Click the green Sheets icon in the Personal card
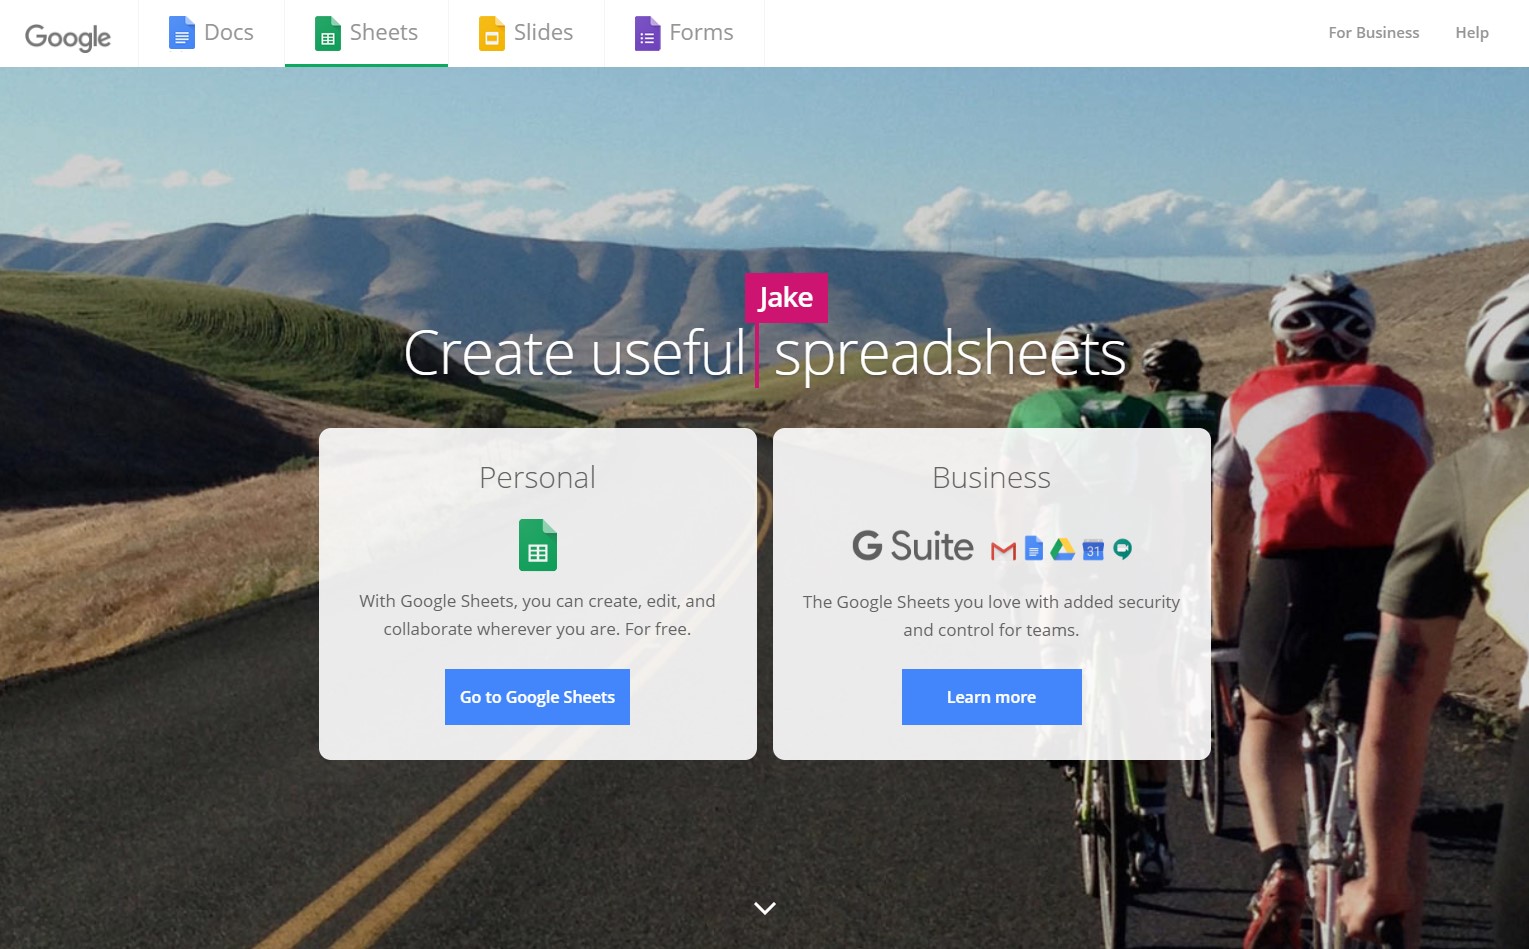The width and height of the screenshot is (1529, 949). 538,545
